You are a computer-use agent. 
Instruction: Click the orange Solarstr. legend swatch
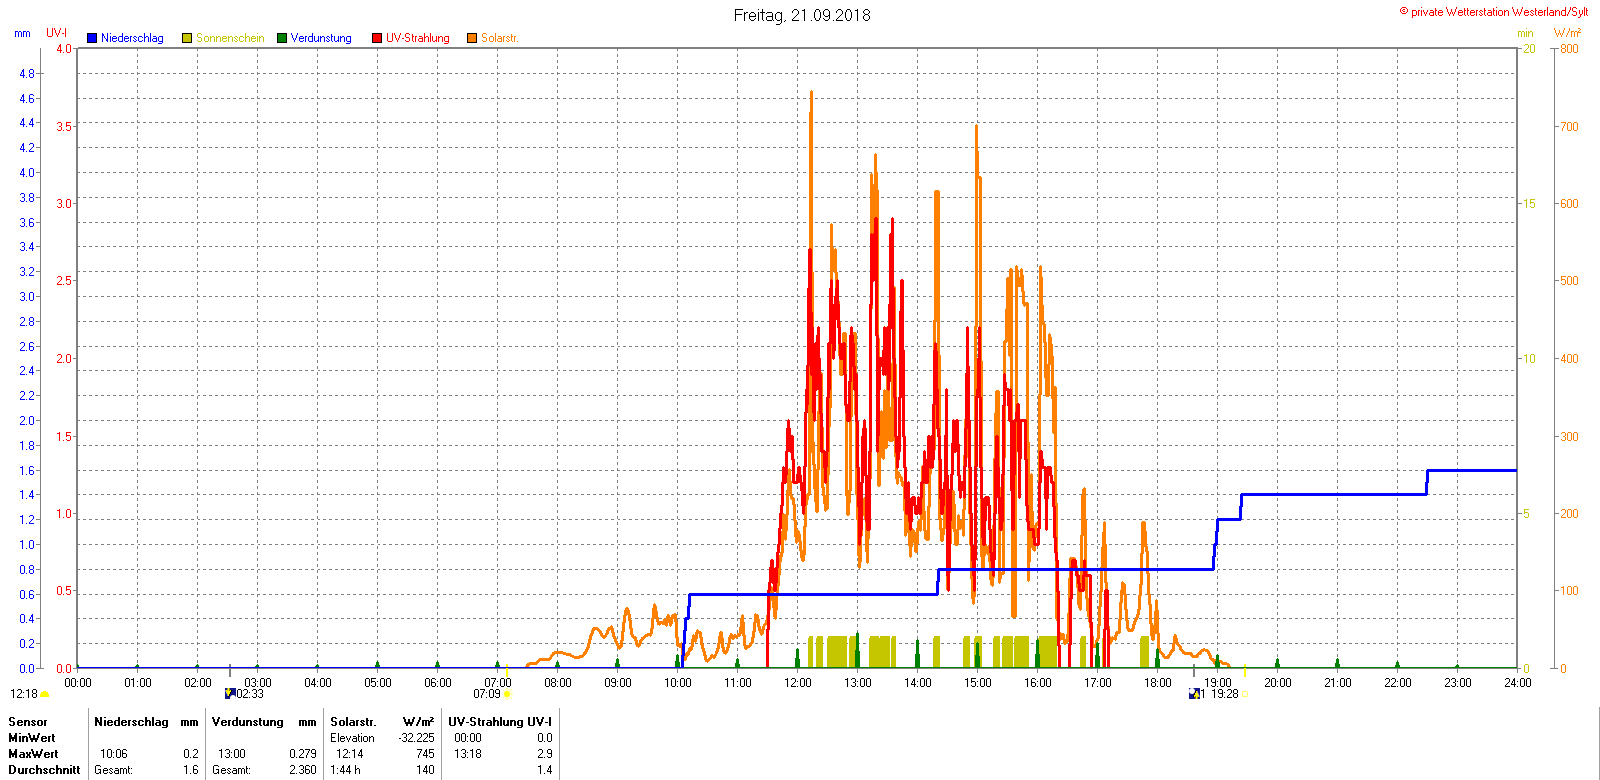point(472,38)
